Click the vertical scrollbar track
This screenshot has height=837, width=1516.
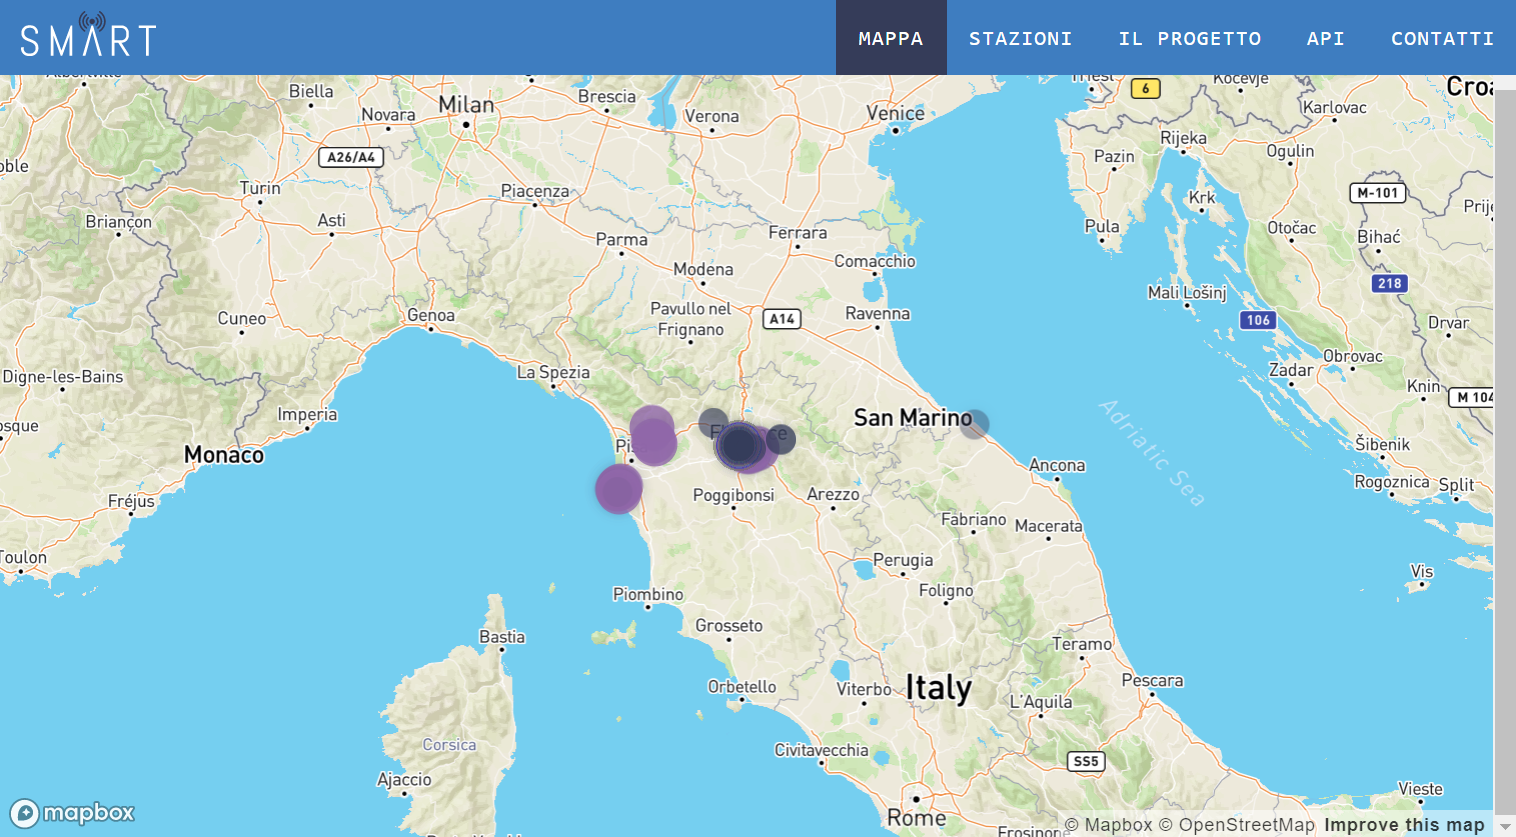(x=1505, y=450)
